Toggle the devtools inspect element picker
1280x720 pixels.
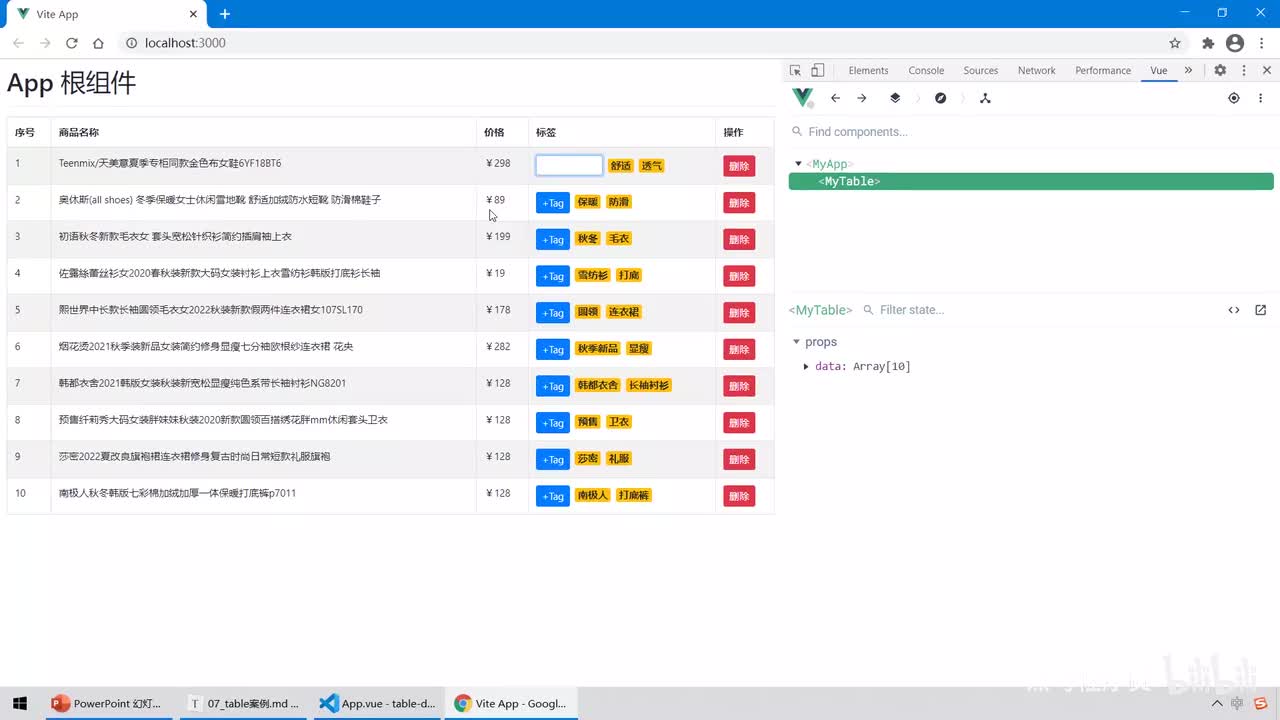(795, 70)
